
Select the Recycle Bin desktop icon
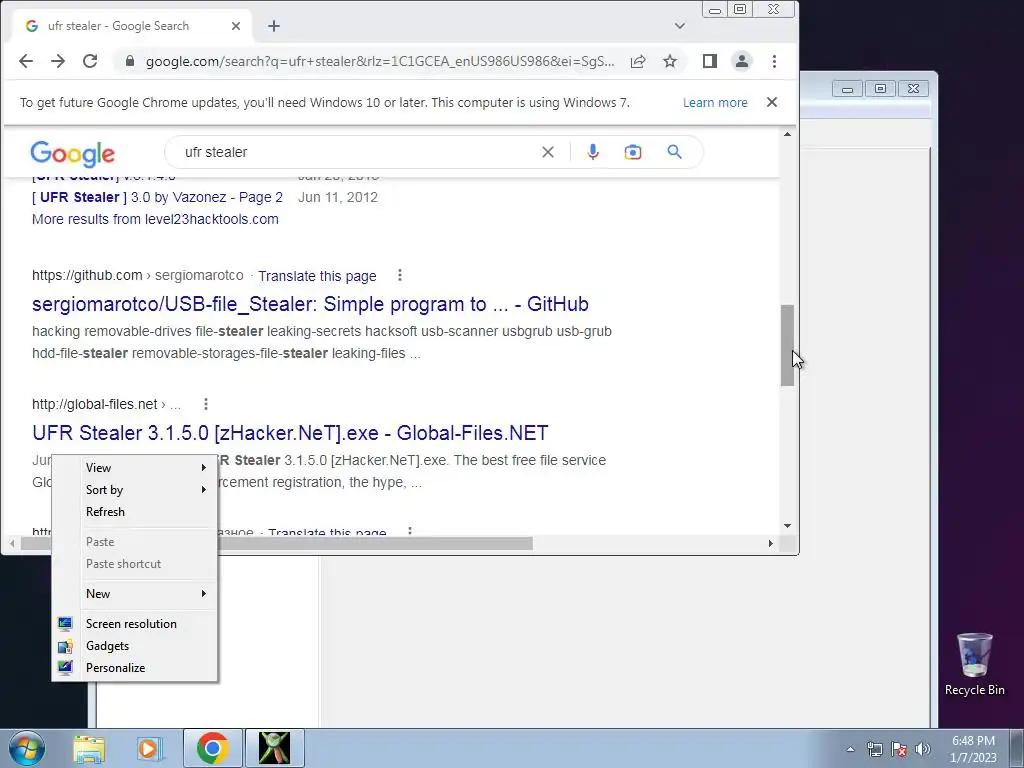coord(974,664)
